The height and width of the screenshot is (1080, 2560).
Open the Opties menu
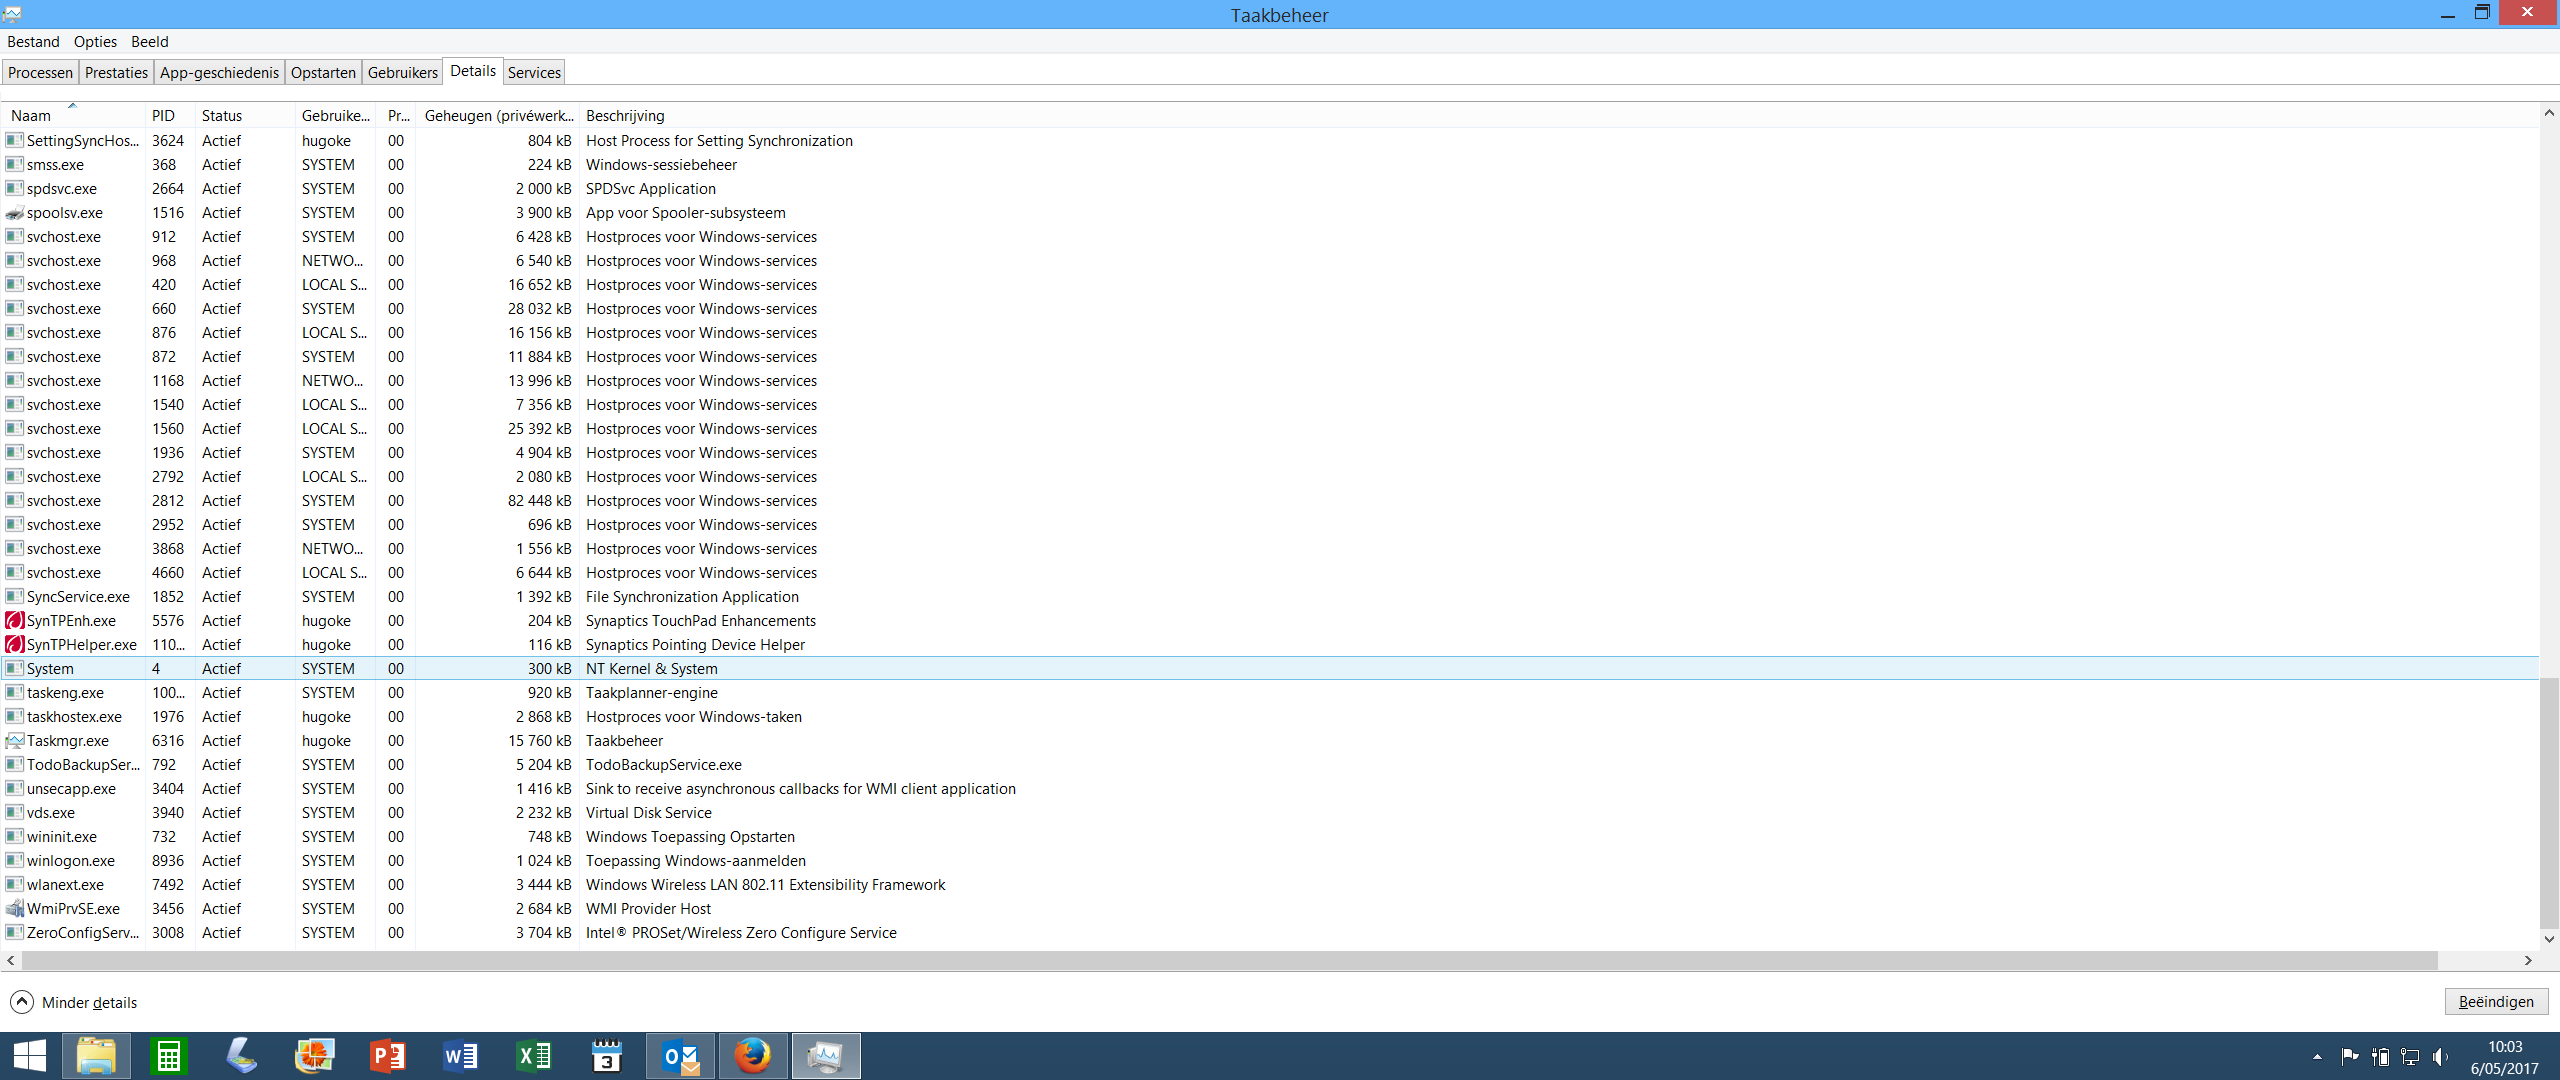[95, 41]
